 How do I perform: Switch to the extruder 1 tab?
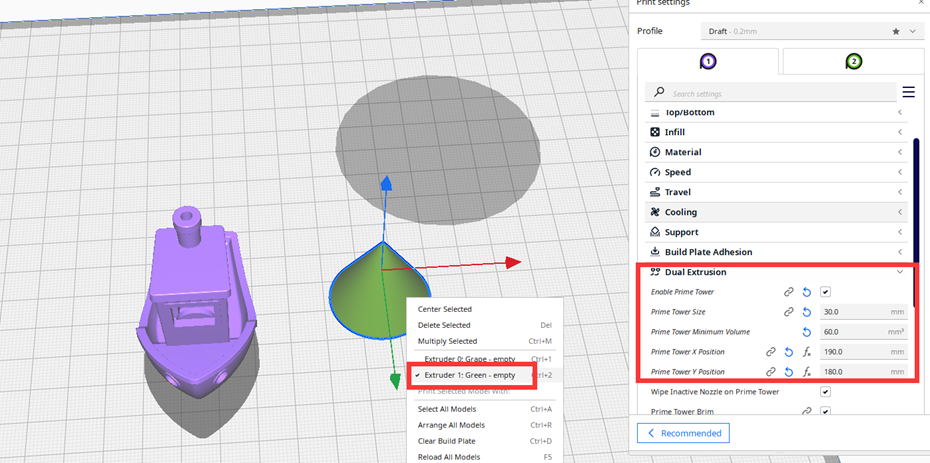coord(708,61)
